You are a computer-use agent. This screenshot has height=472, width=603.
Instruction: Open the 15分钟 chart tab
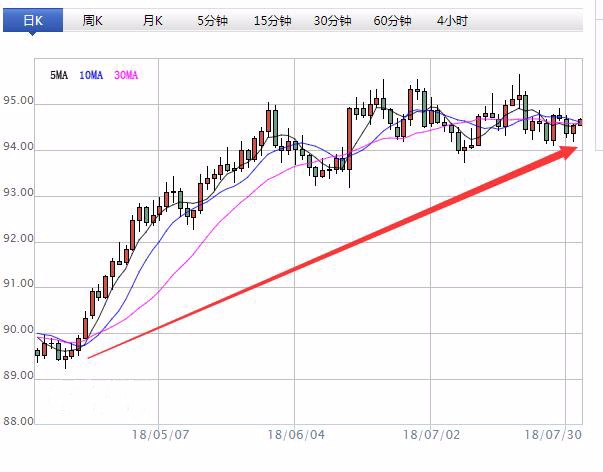point(272,20)
